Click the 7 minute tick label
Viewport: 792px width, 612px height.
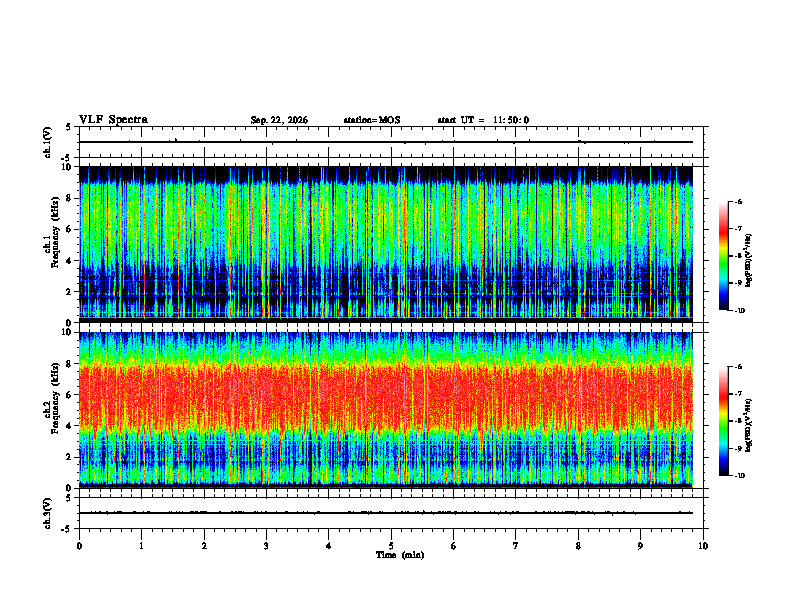[x=516, y=546]
